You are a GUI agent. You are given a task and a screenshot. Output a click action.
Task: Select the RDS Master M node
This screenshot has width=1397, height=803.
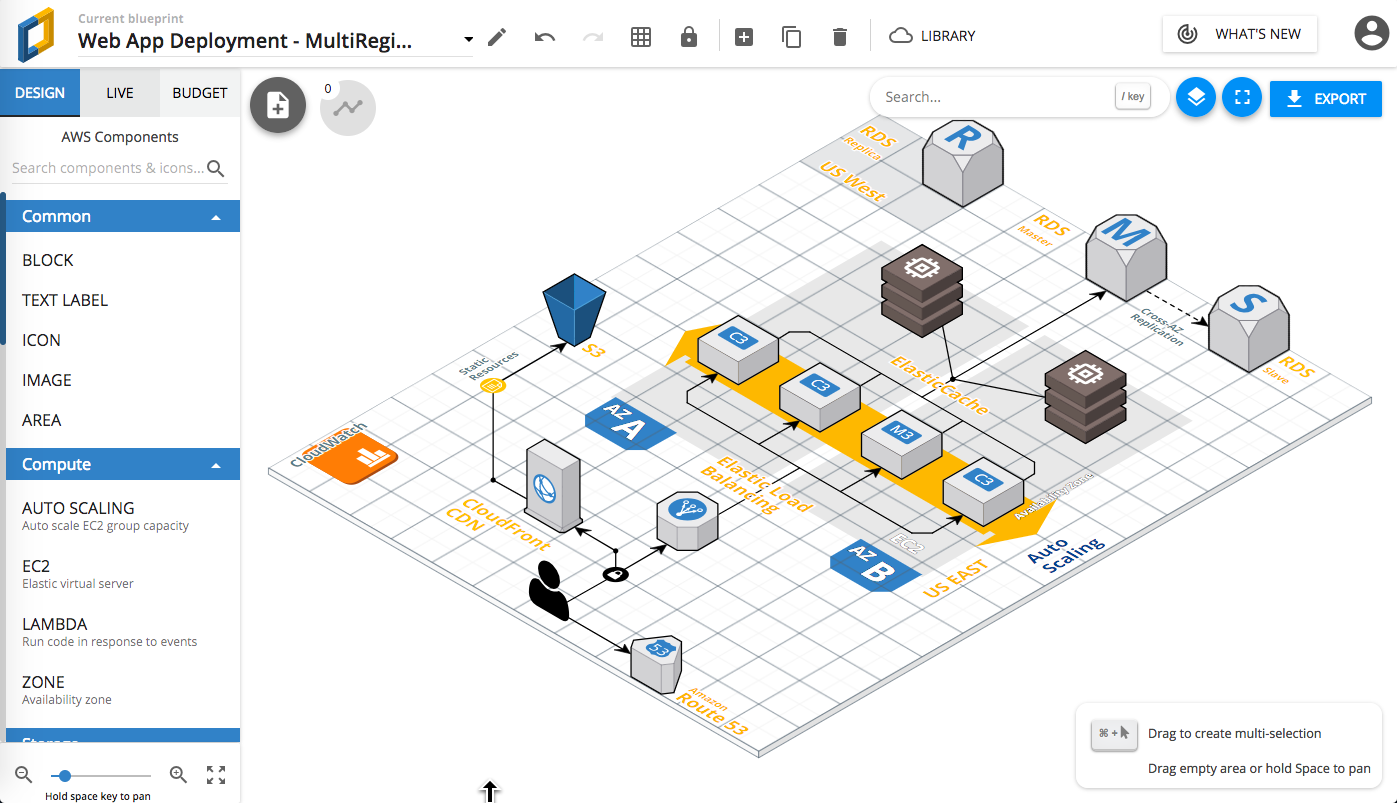(x=1126, y=255)
